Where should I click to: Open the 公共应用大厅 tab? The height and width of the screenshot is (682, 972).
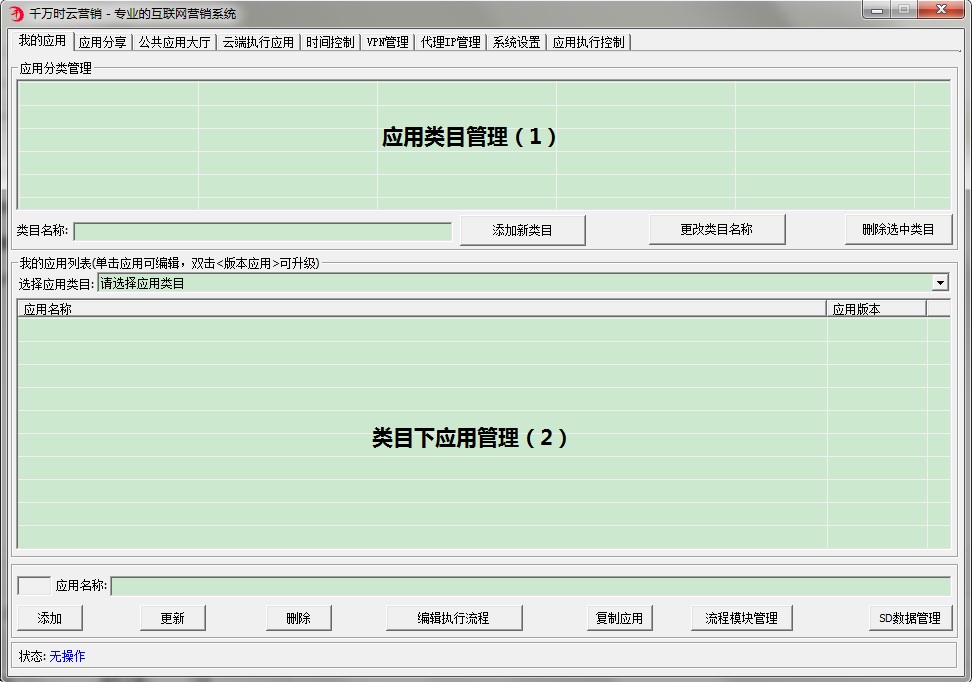174,42
